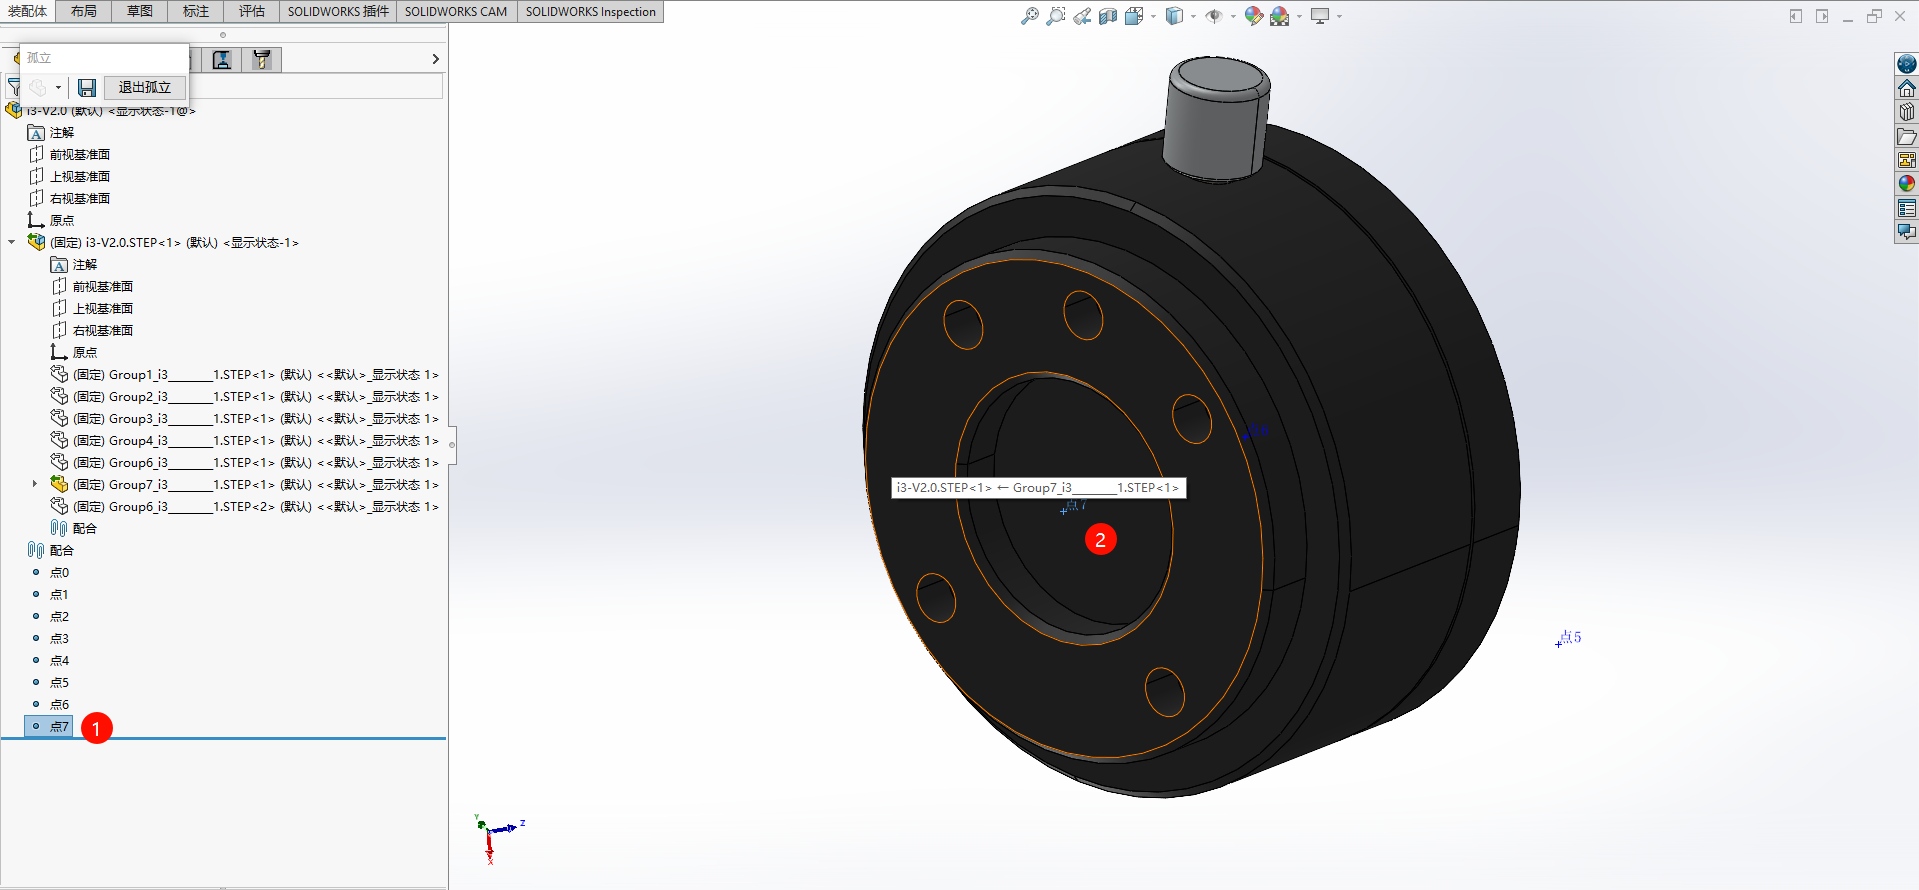Open the View Orientation dropdown arrow
1919x890 pixels.
click(x=1153, y=16)
